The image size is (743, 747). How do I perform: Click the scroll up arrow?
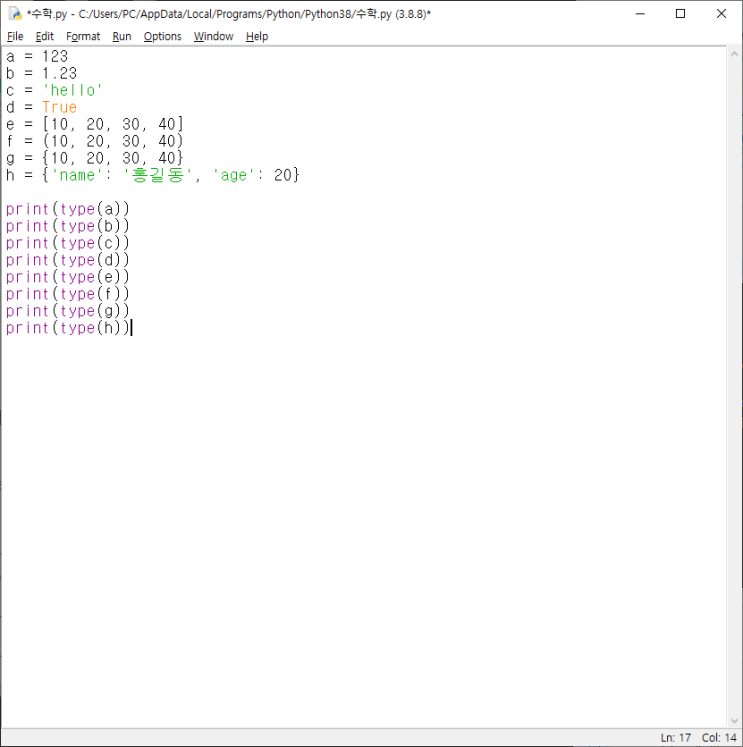click(x=734, y=54)
